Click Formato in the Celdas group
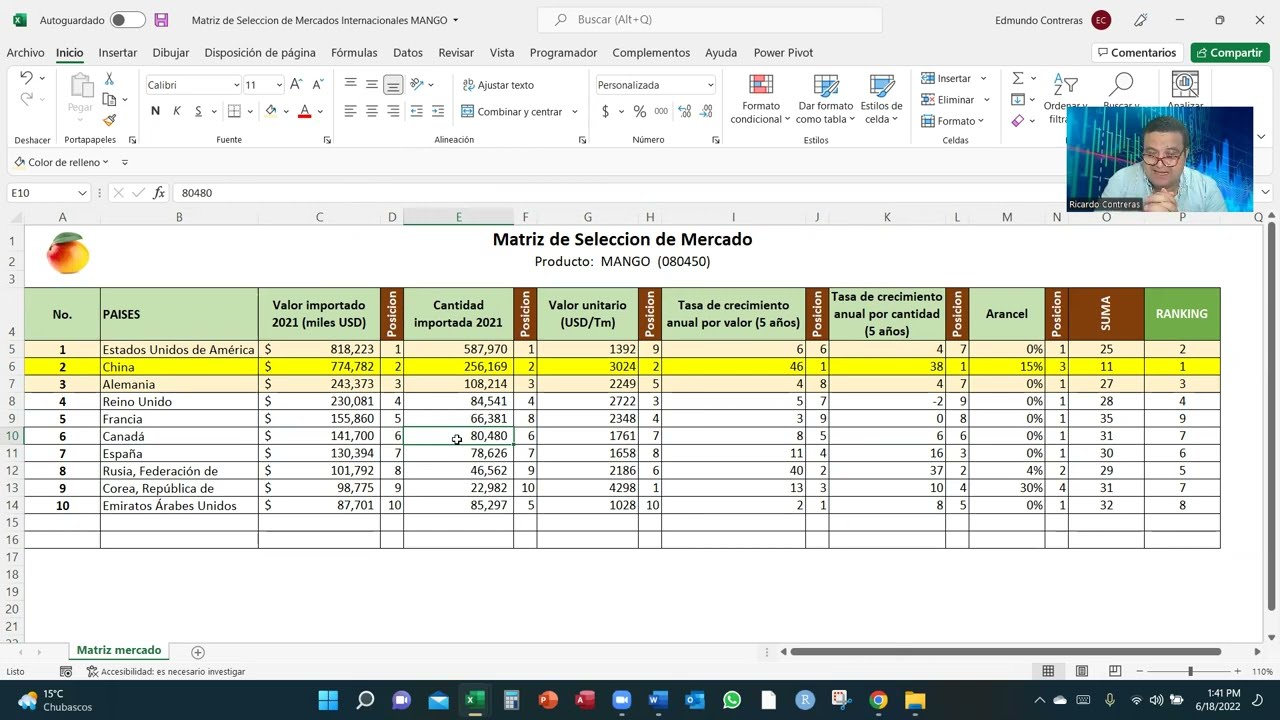The image size is (1280, 720). pos(953,121)
